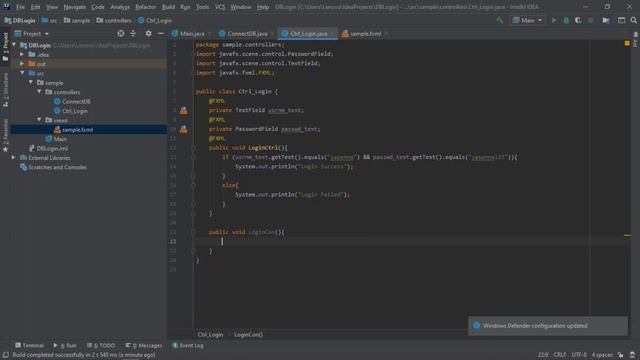The height and width of the screenshot is (360, 640).
Task: Click the yellow warning stripe marker
Action: [627, 235]
